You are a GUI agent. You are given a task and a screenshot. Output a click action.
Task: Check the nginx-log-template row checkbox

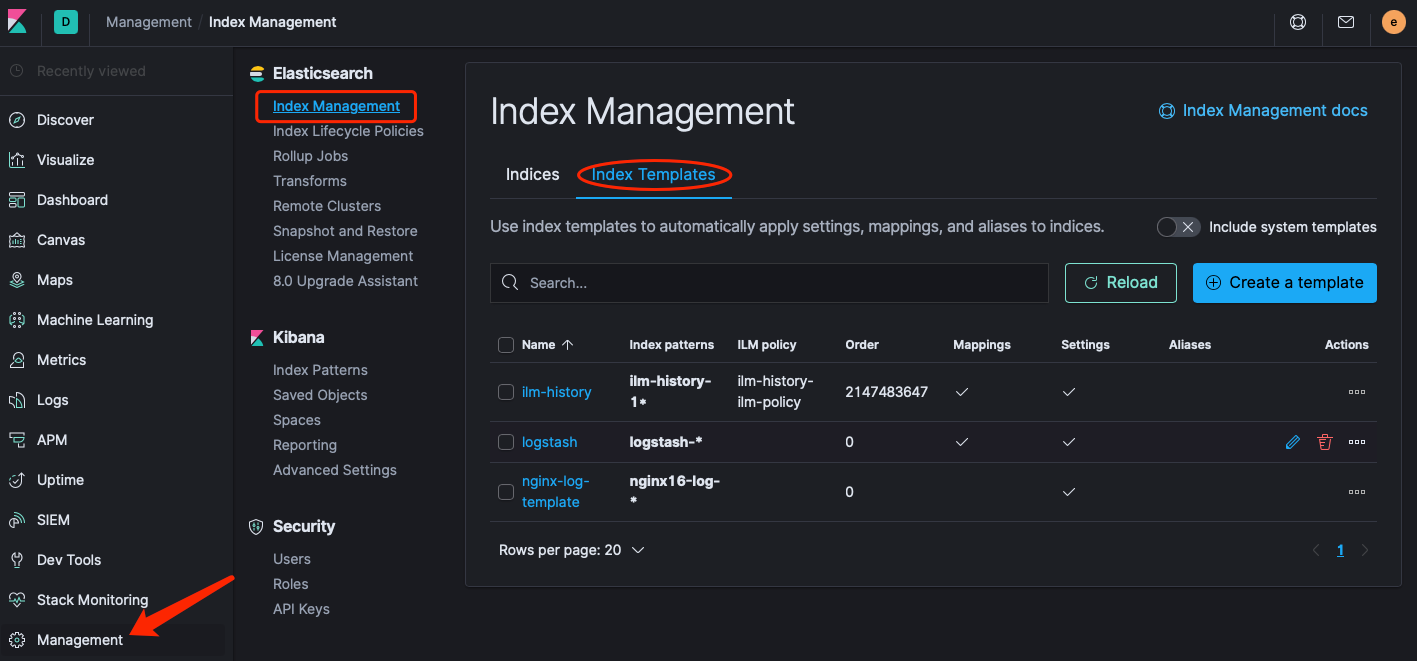pyautogui.click(x=506, y=492)
